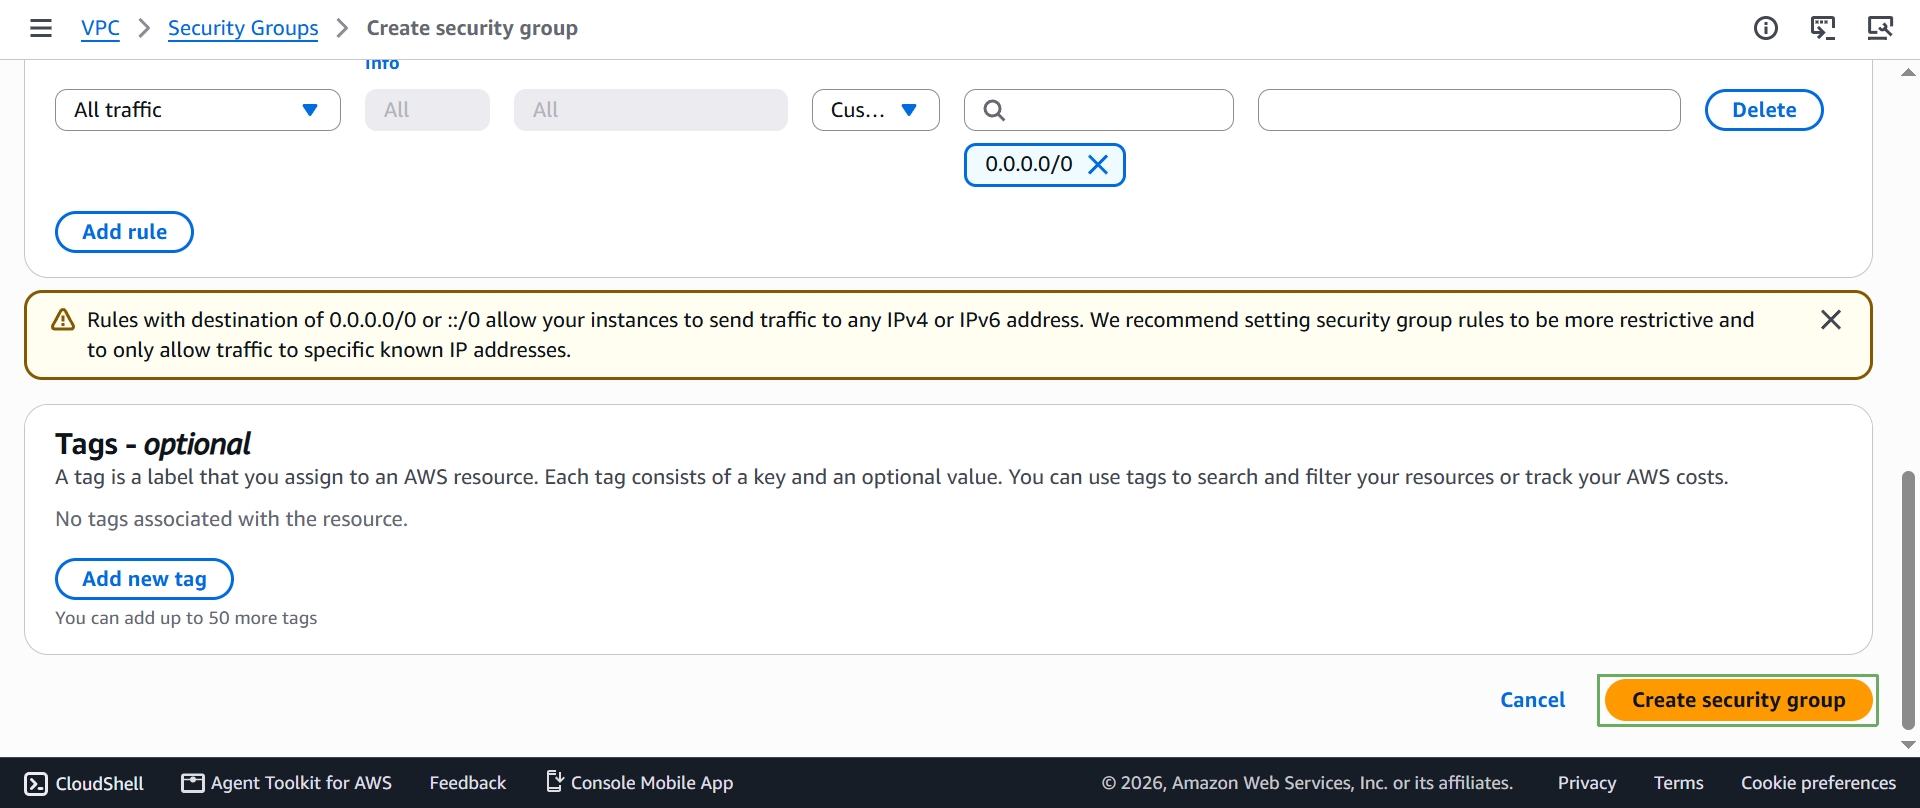Focus the destination search field
The width and height of the screenshot is (1920, 808).
click(x=1099, y=110)
